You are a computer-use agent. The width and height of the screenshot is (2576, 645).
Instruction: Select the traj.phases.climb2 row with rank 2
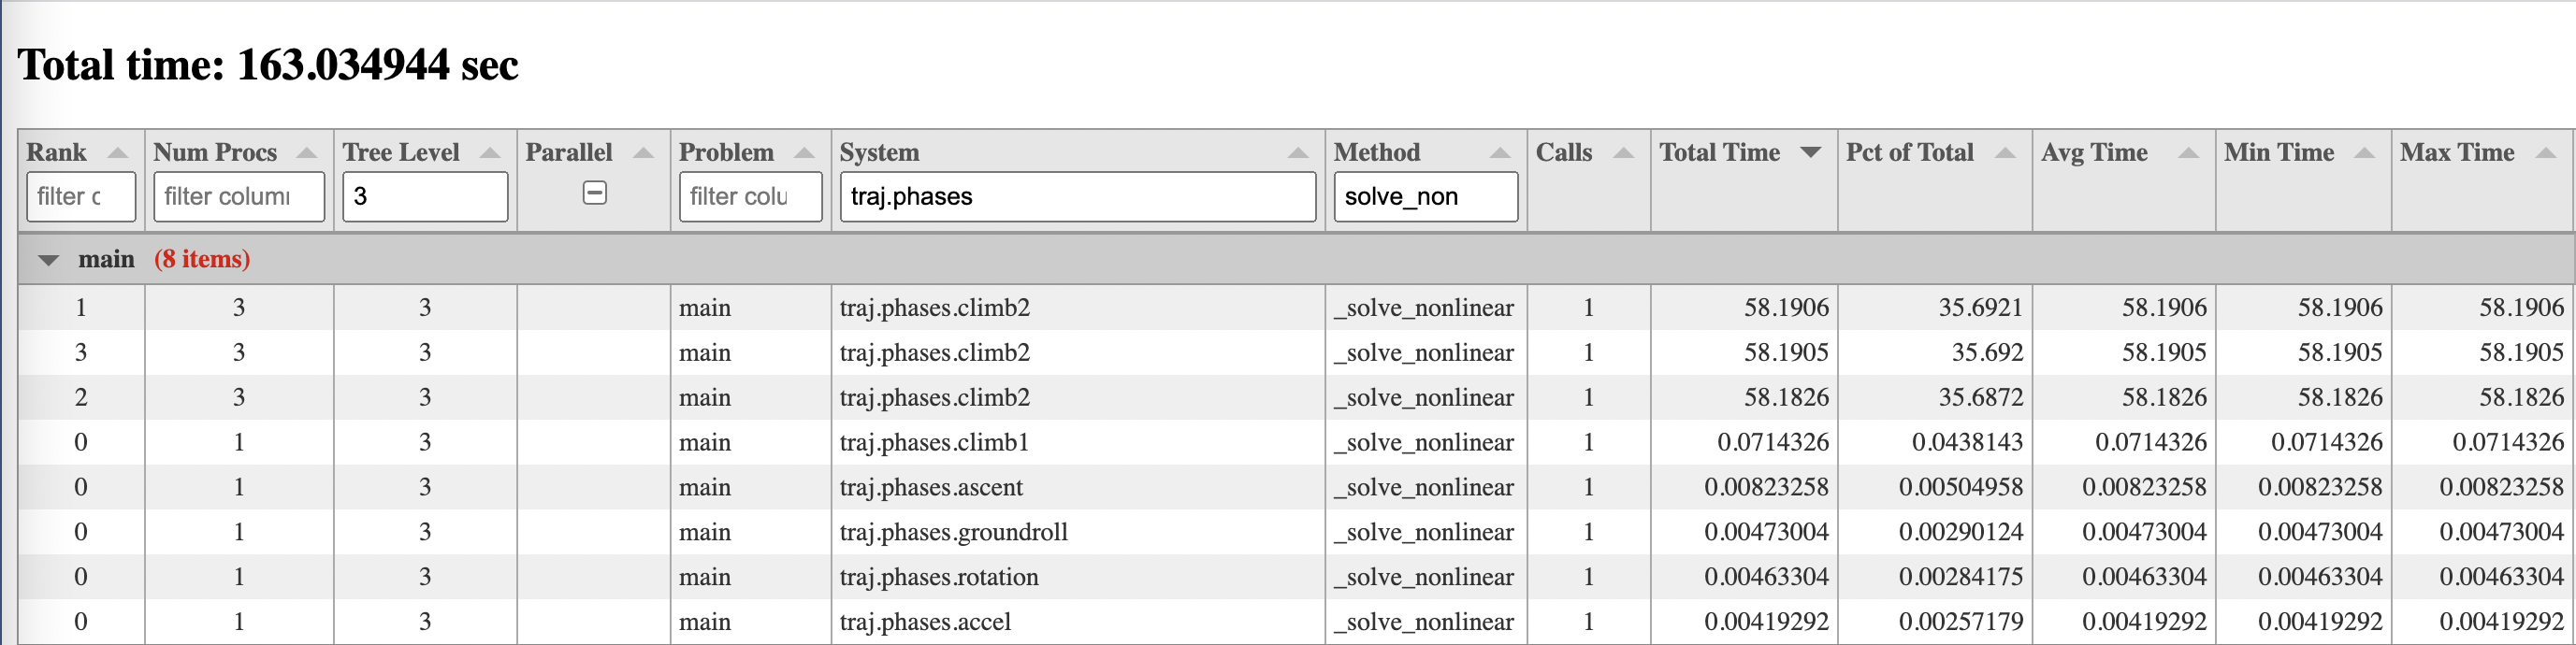pyautogui.click(x=1296, y=398)
